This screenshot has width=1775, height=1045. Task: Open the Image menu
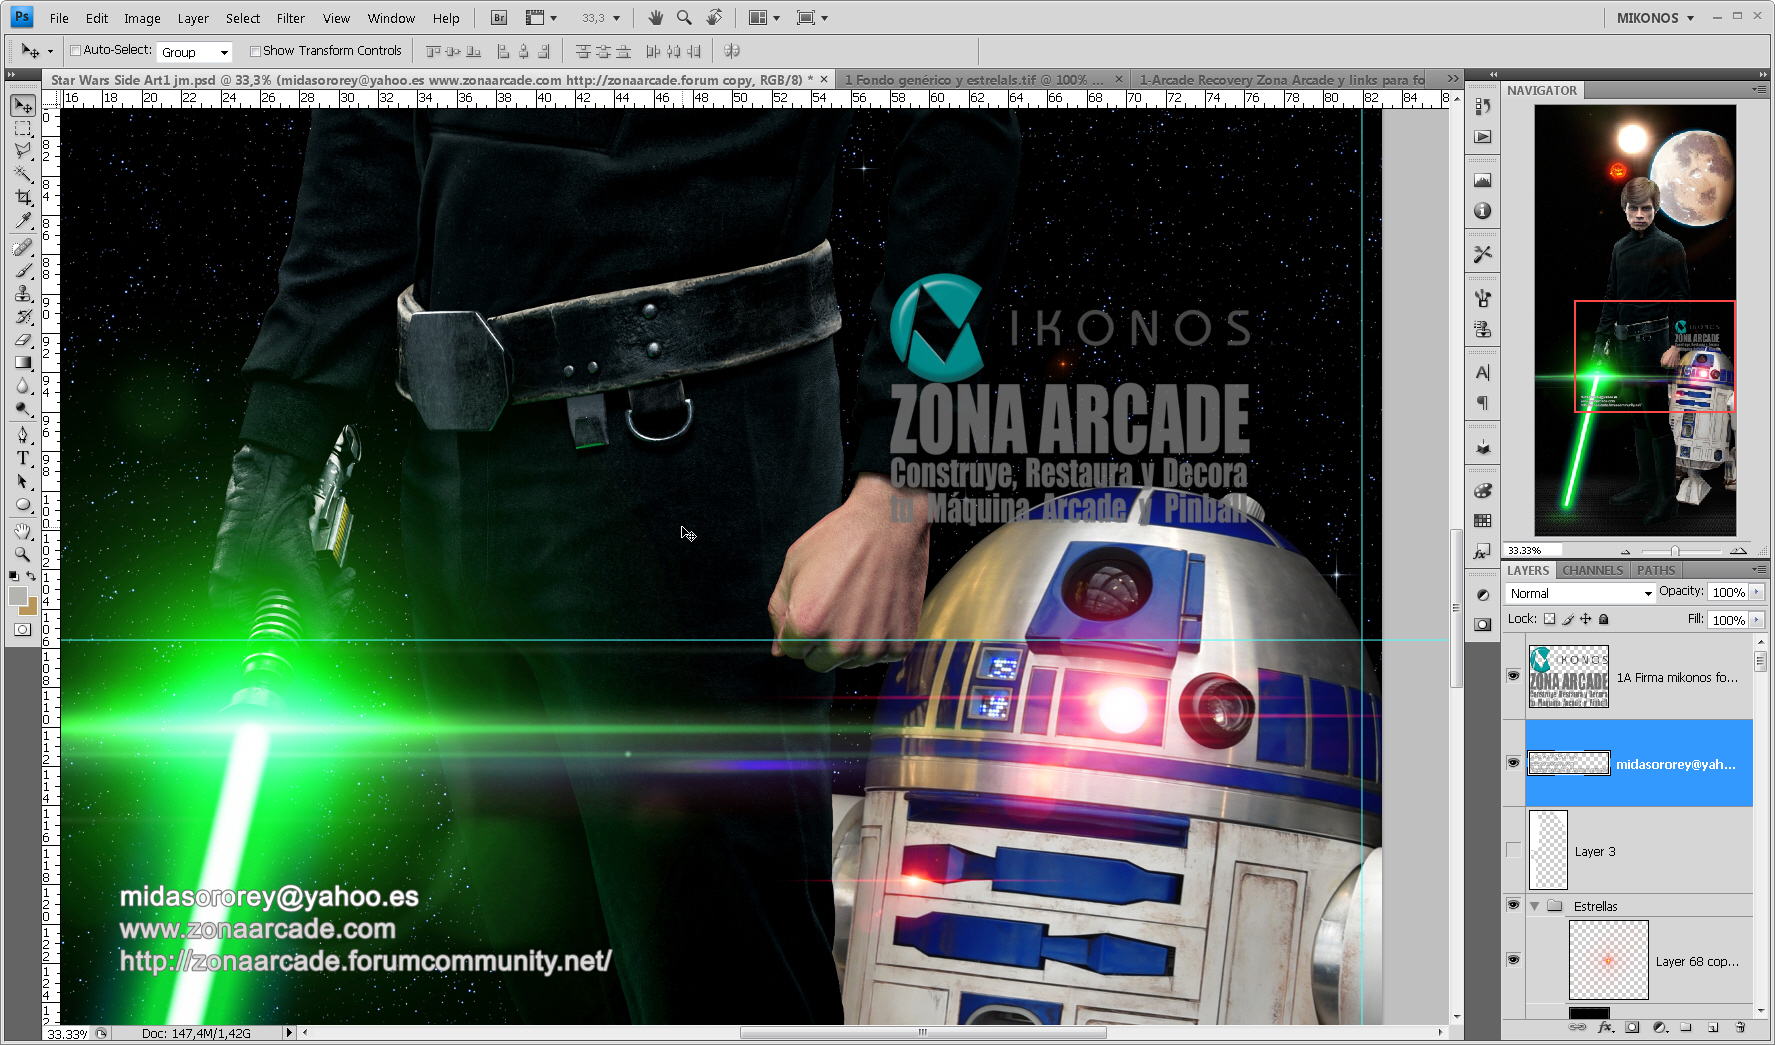point(142,18)
